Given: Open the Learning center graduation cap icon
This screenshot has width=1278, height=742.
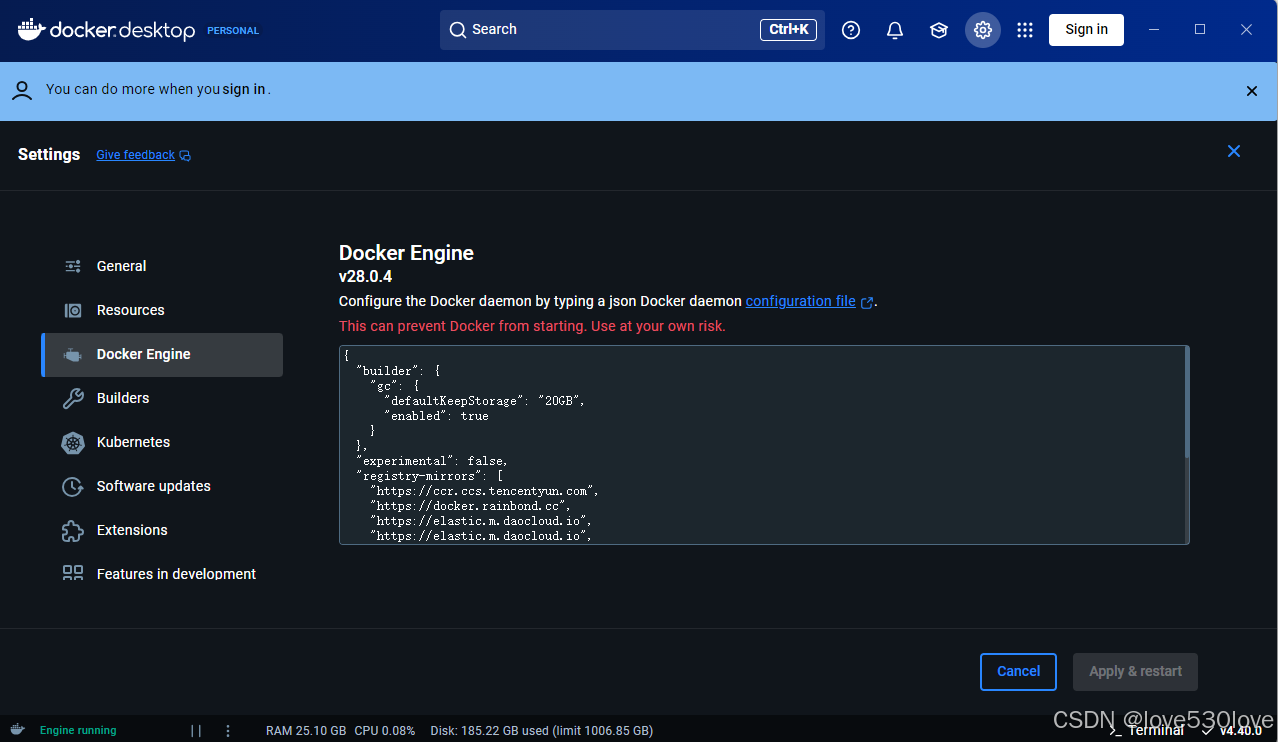Looking at the screenshot, I should point(938,30).
